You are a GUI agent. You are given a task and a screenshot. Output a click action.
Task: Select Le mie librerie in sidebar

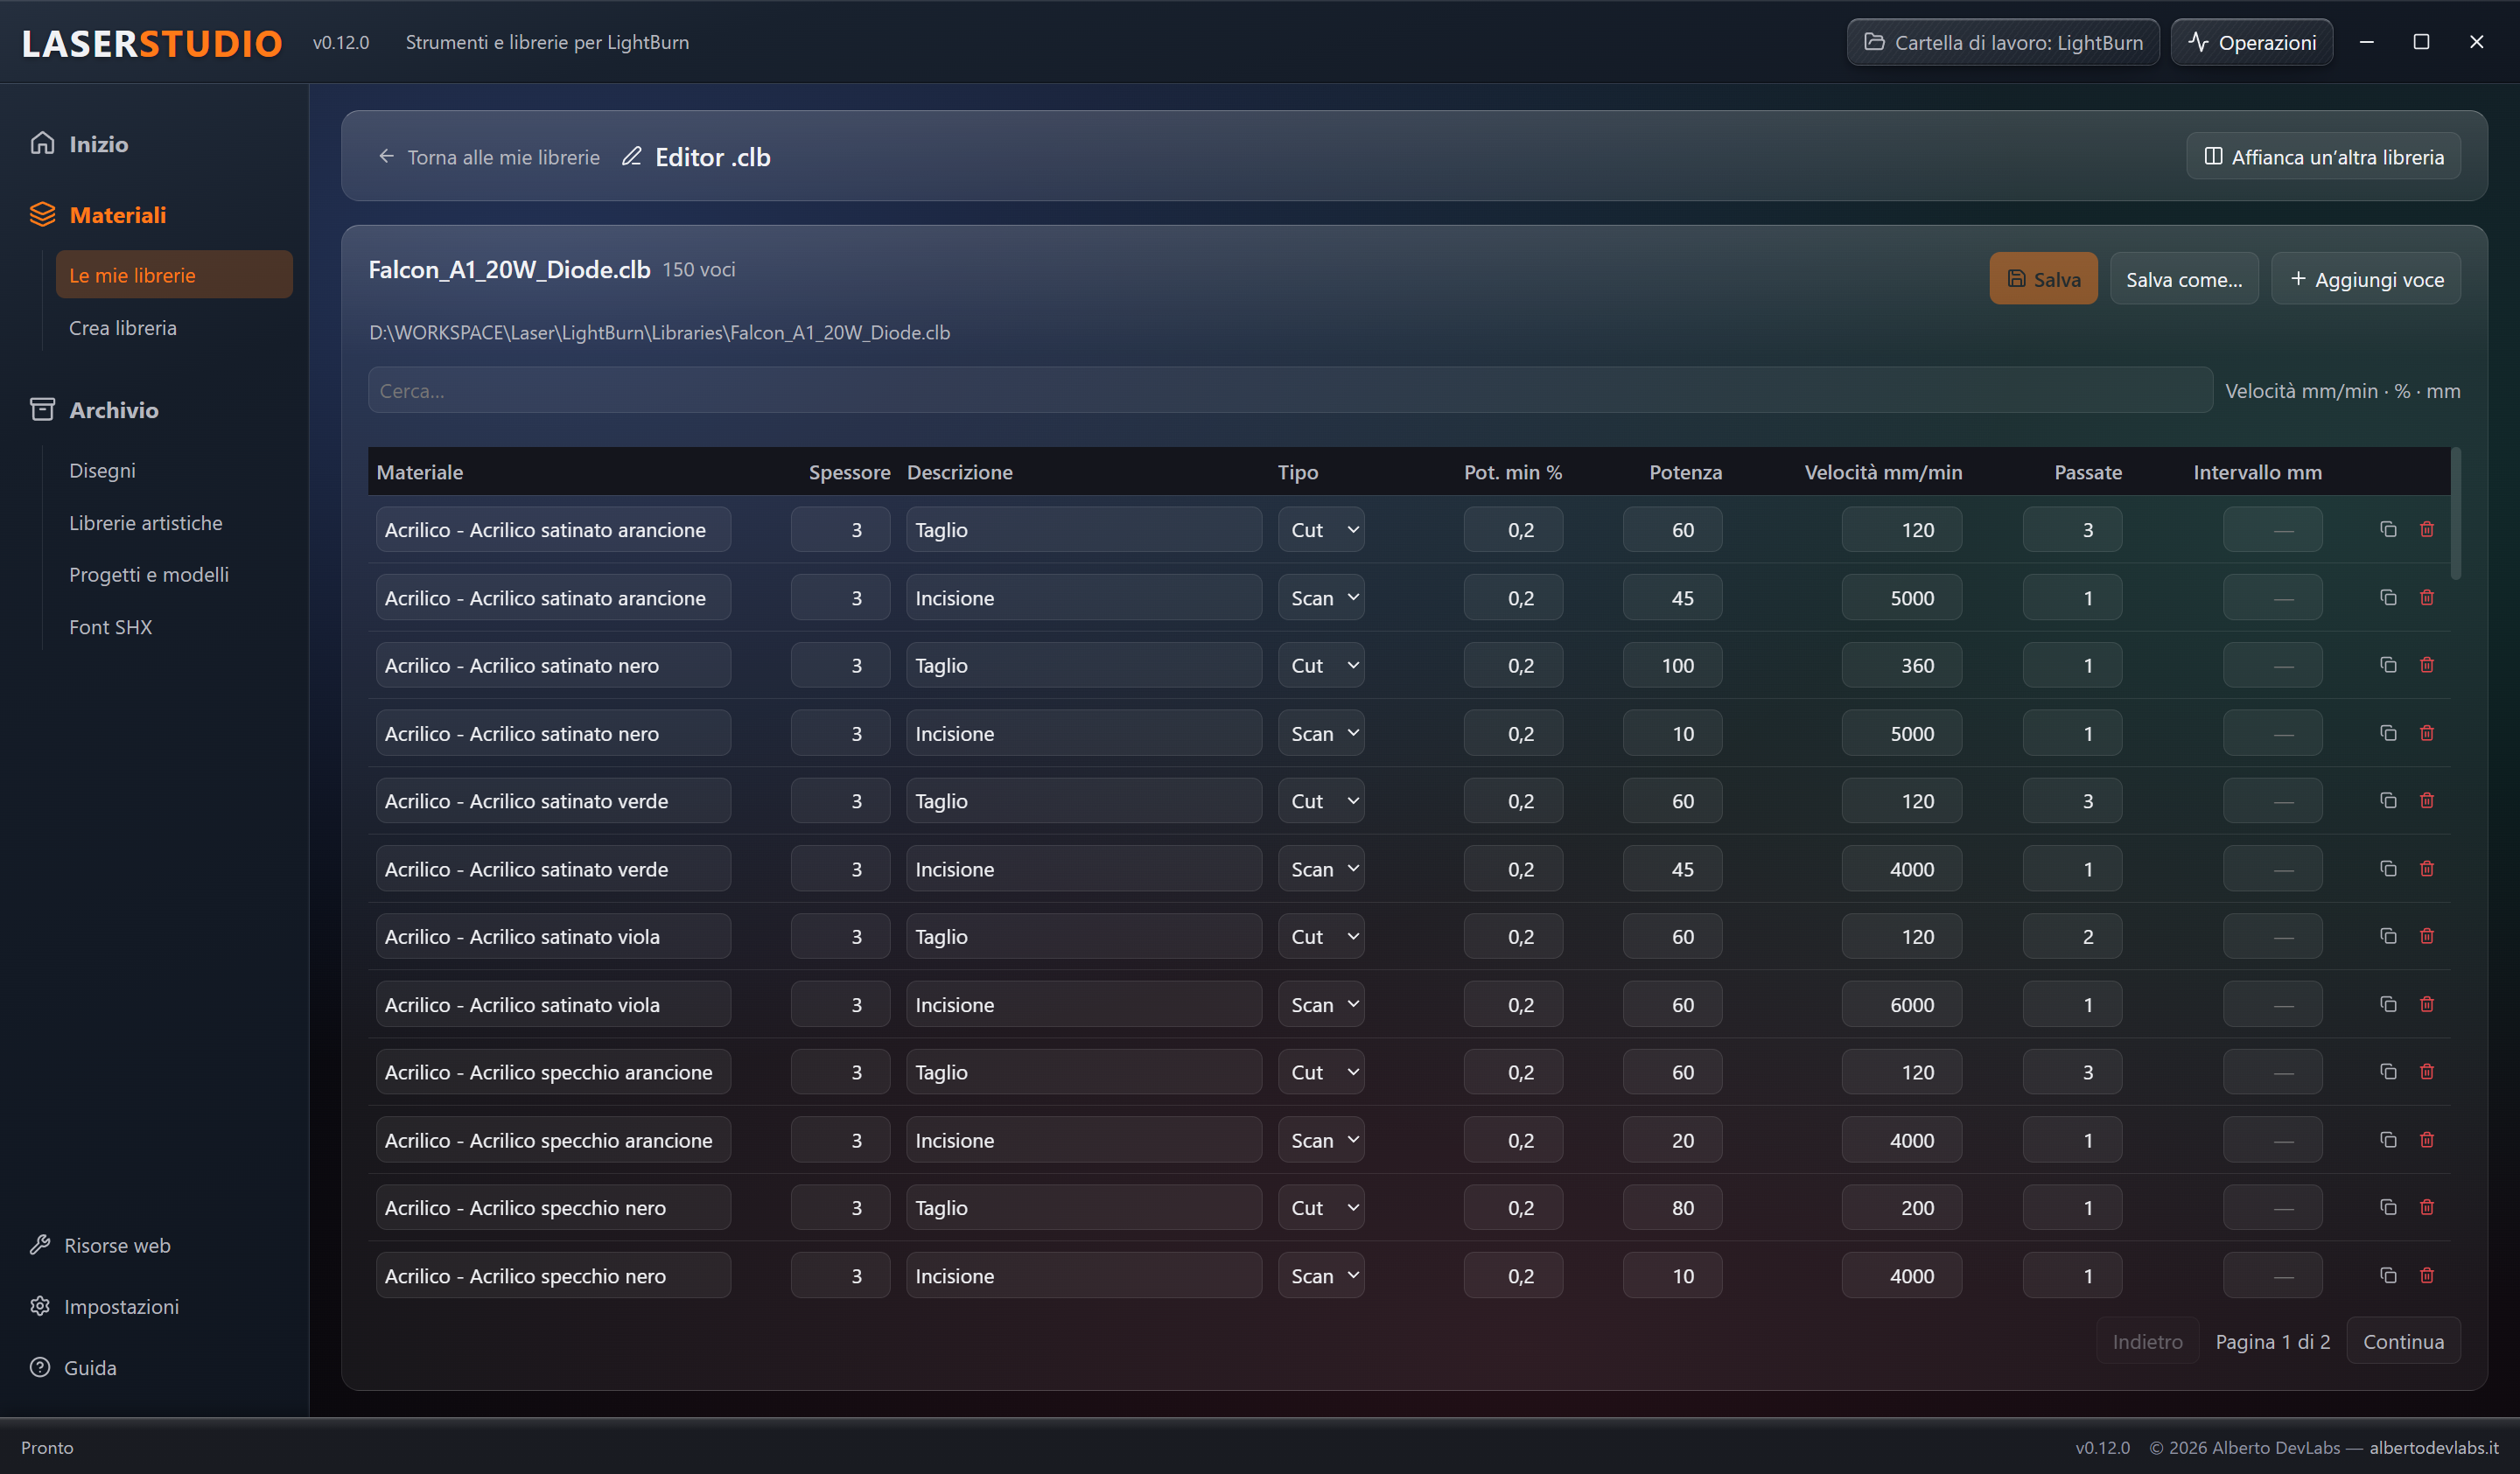coord(174,275)
